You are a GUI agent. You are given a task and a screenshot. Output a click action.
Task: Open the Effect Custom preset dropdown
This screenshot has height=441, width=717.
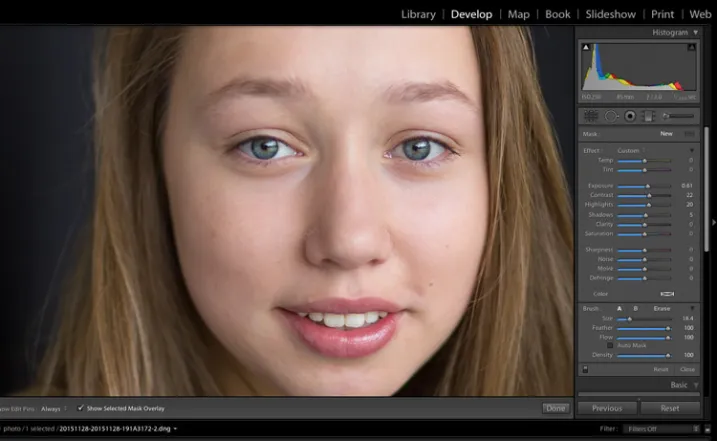(631, 151)
